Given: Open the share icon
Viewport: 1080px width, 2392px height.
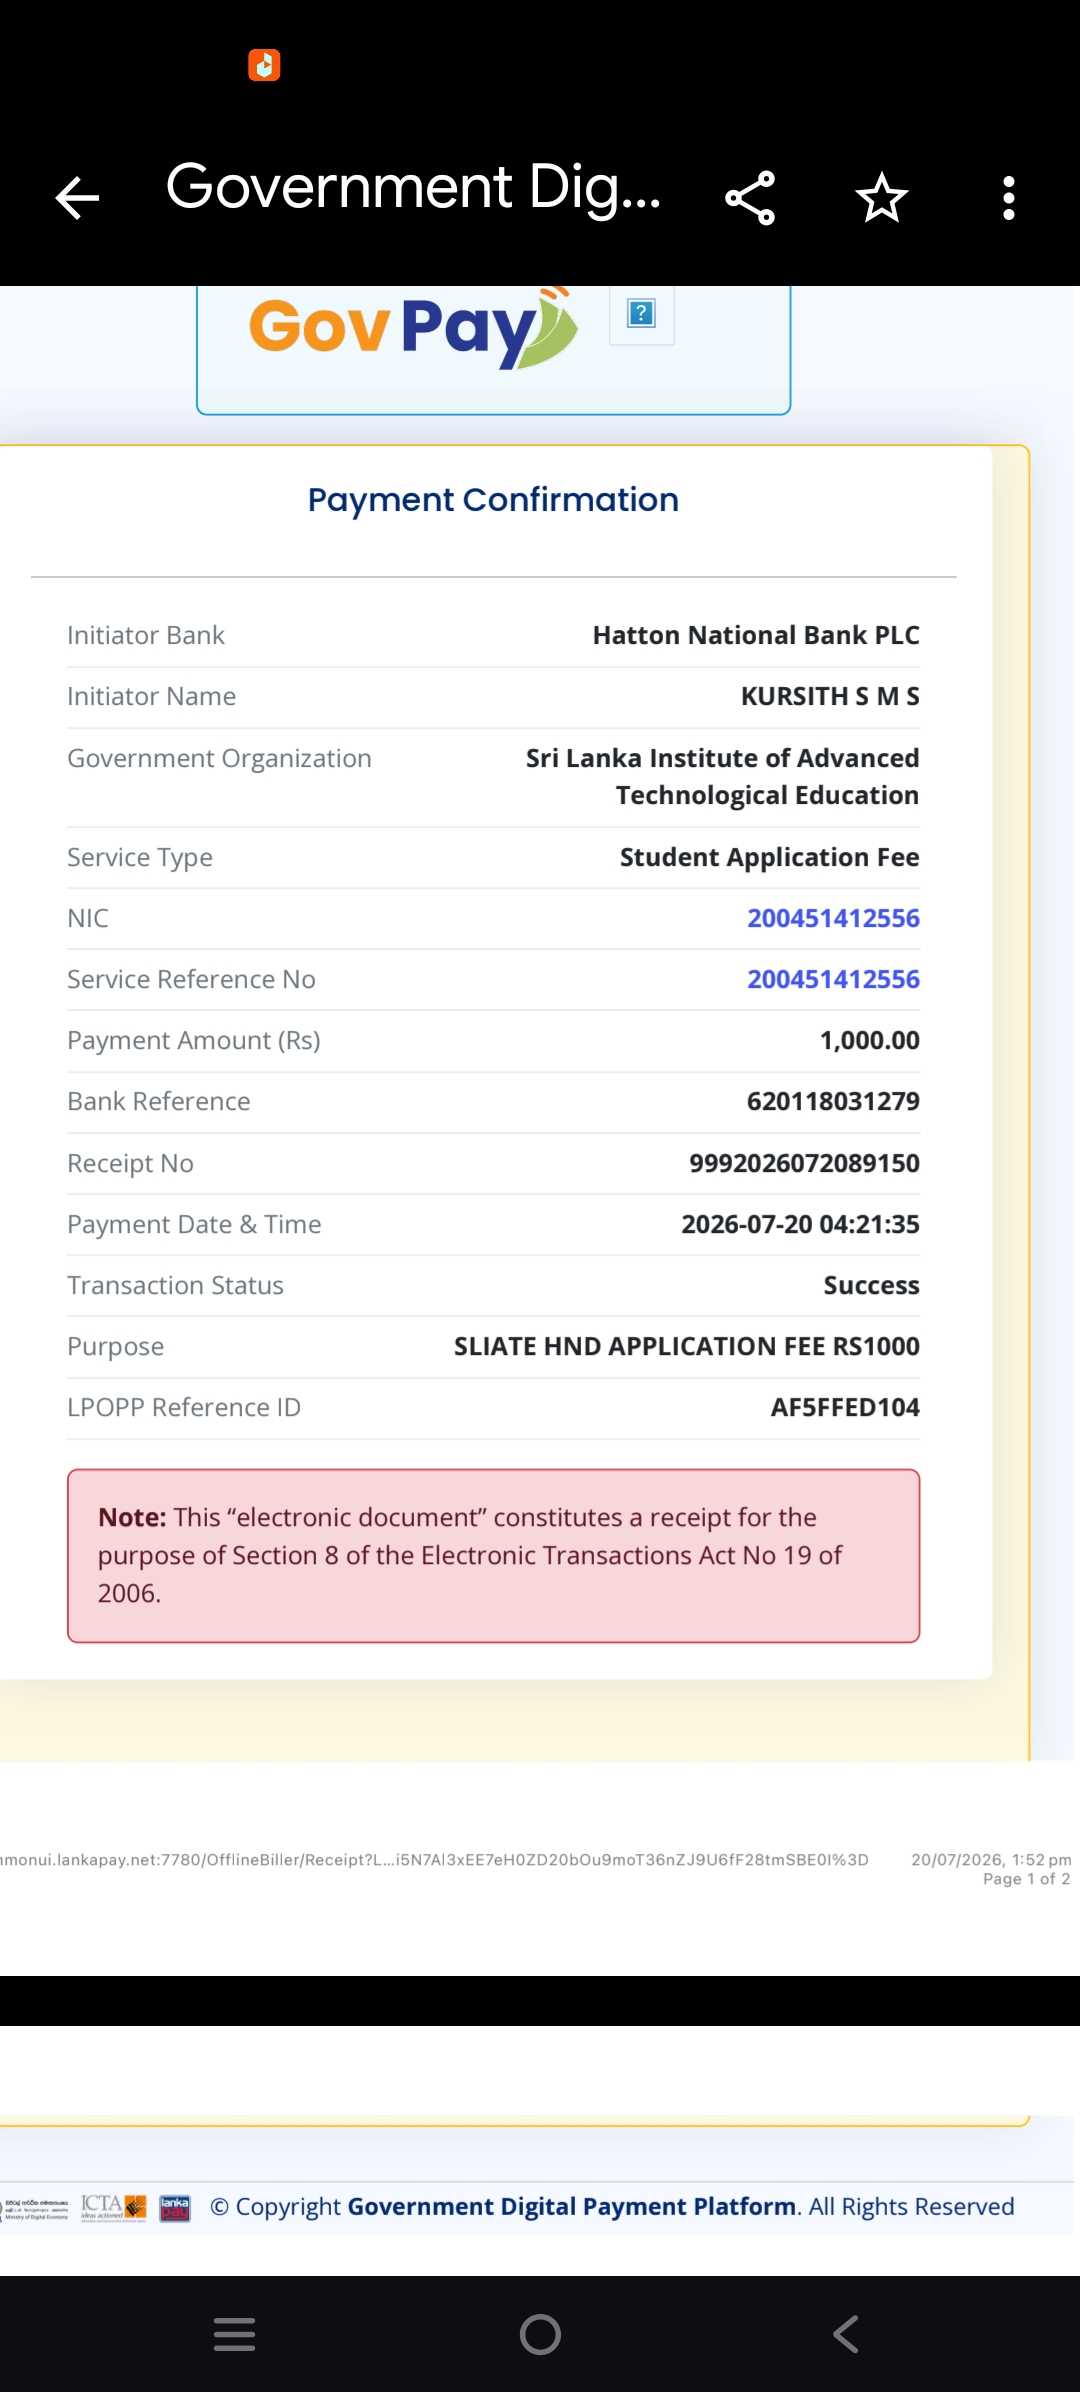Looking at the screenshot, I should (x=750, y=198).
